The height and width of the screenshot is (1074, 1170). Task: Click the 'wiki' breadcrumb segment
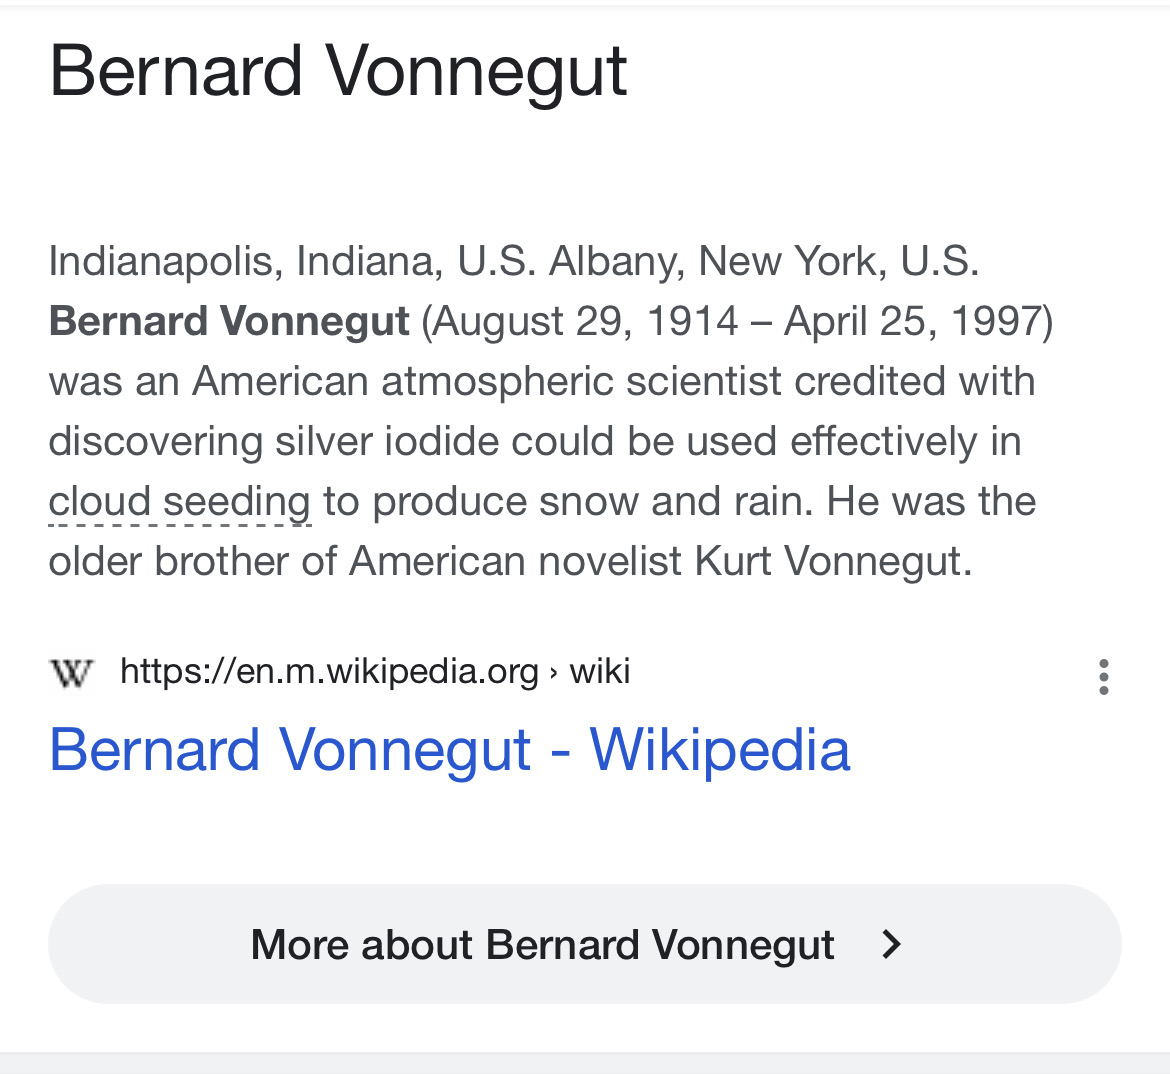pyautogui.click(x=600, y=671)
